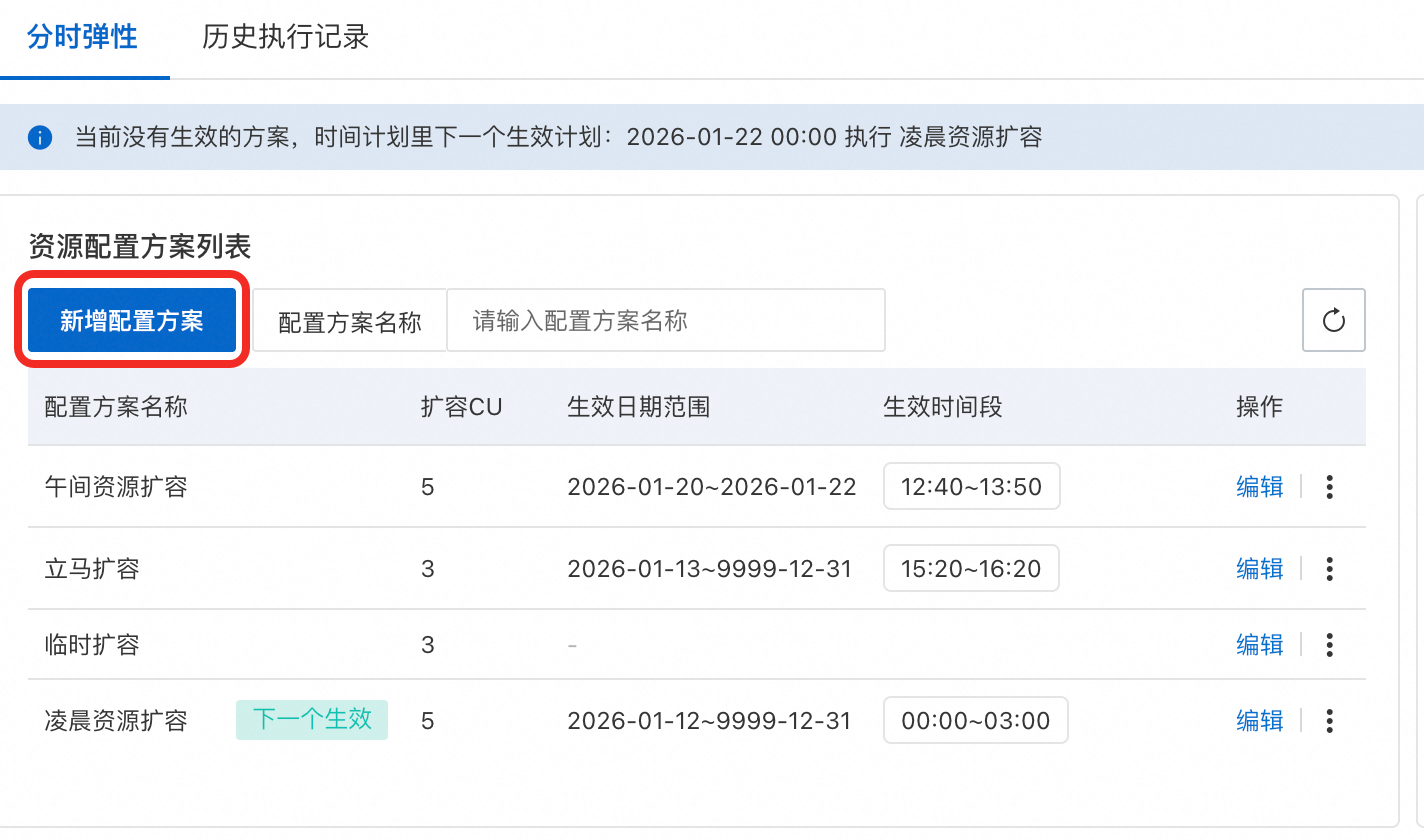Open more actions for 临时扩容 row
1424x840 pixels.
coord(1329,645)
